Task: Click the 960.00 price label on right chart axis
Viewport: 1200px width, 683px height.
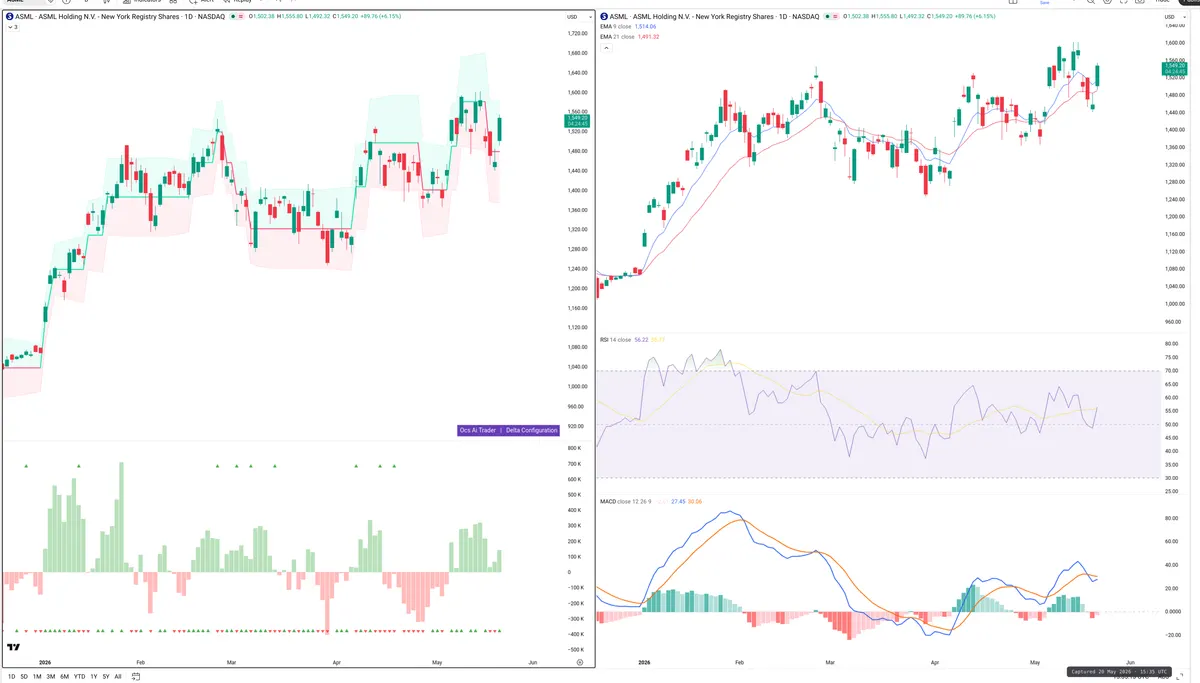Action: pyautogui.click(x=1174, y=322)
